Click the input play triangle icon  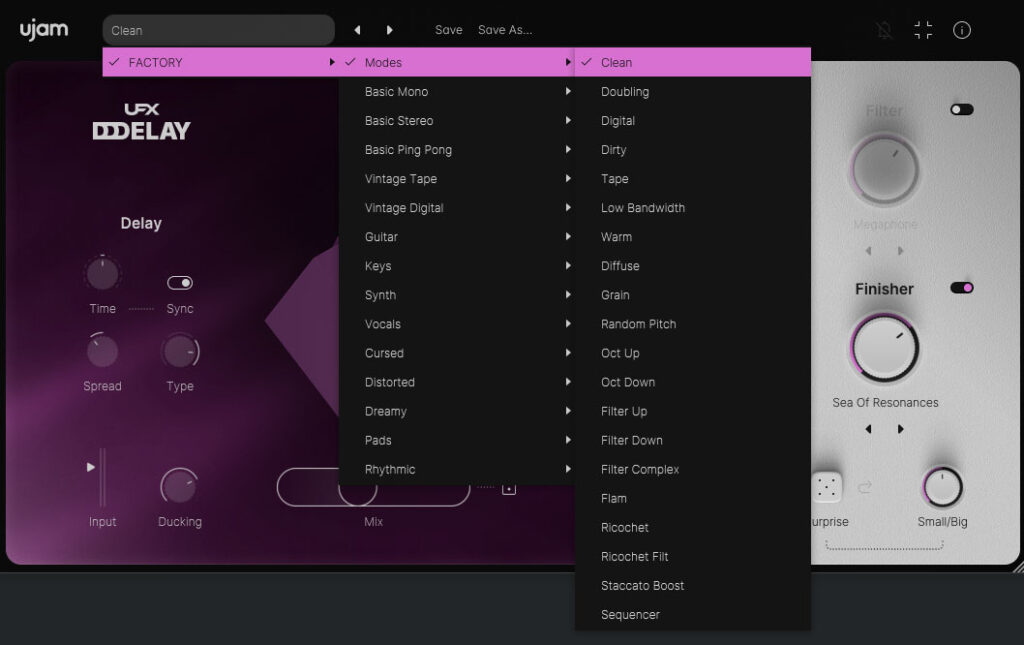pyautogui.click(x=91, y=467)
